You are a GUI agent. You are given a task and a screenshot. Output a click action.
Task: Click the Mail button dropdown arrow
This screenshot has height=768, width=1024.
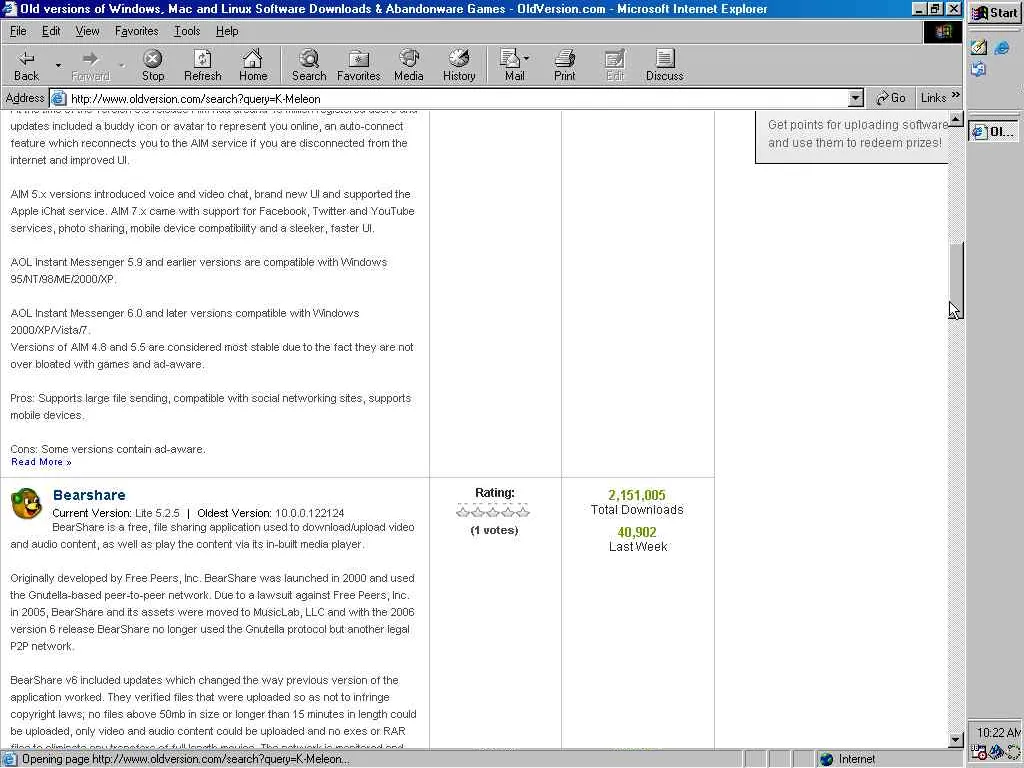coord(527,58)
